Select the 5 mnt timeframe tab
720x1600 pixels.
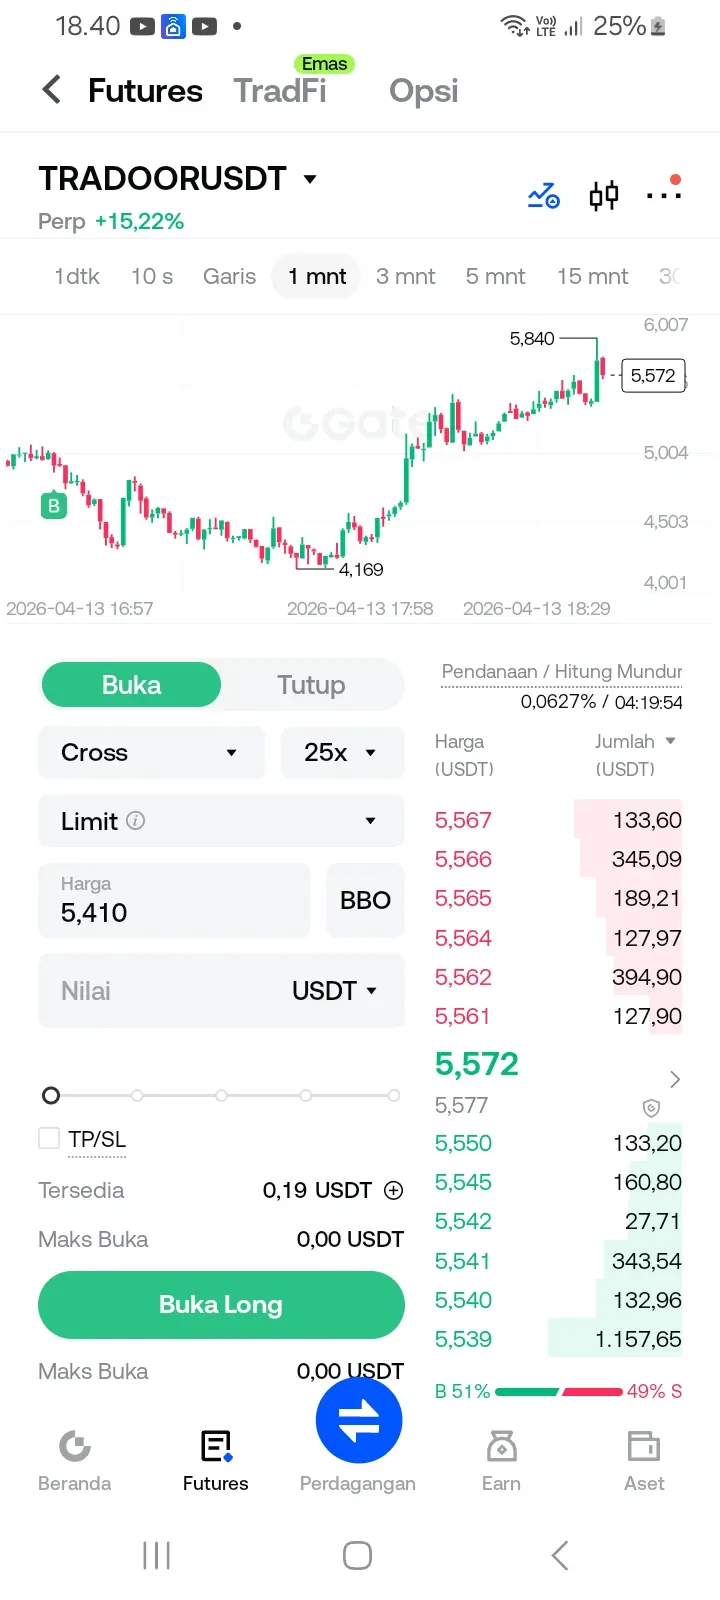pyautogui.click(x=495, y=276)
